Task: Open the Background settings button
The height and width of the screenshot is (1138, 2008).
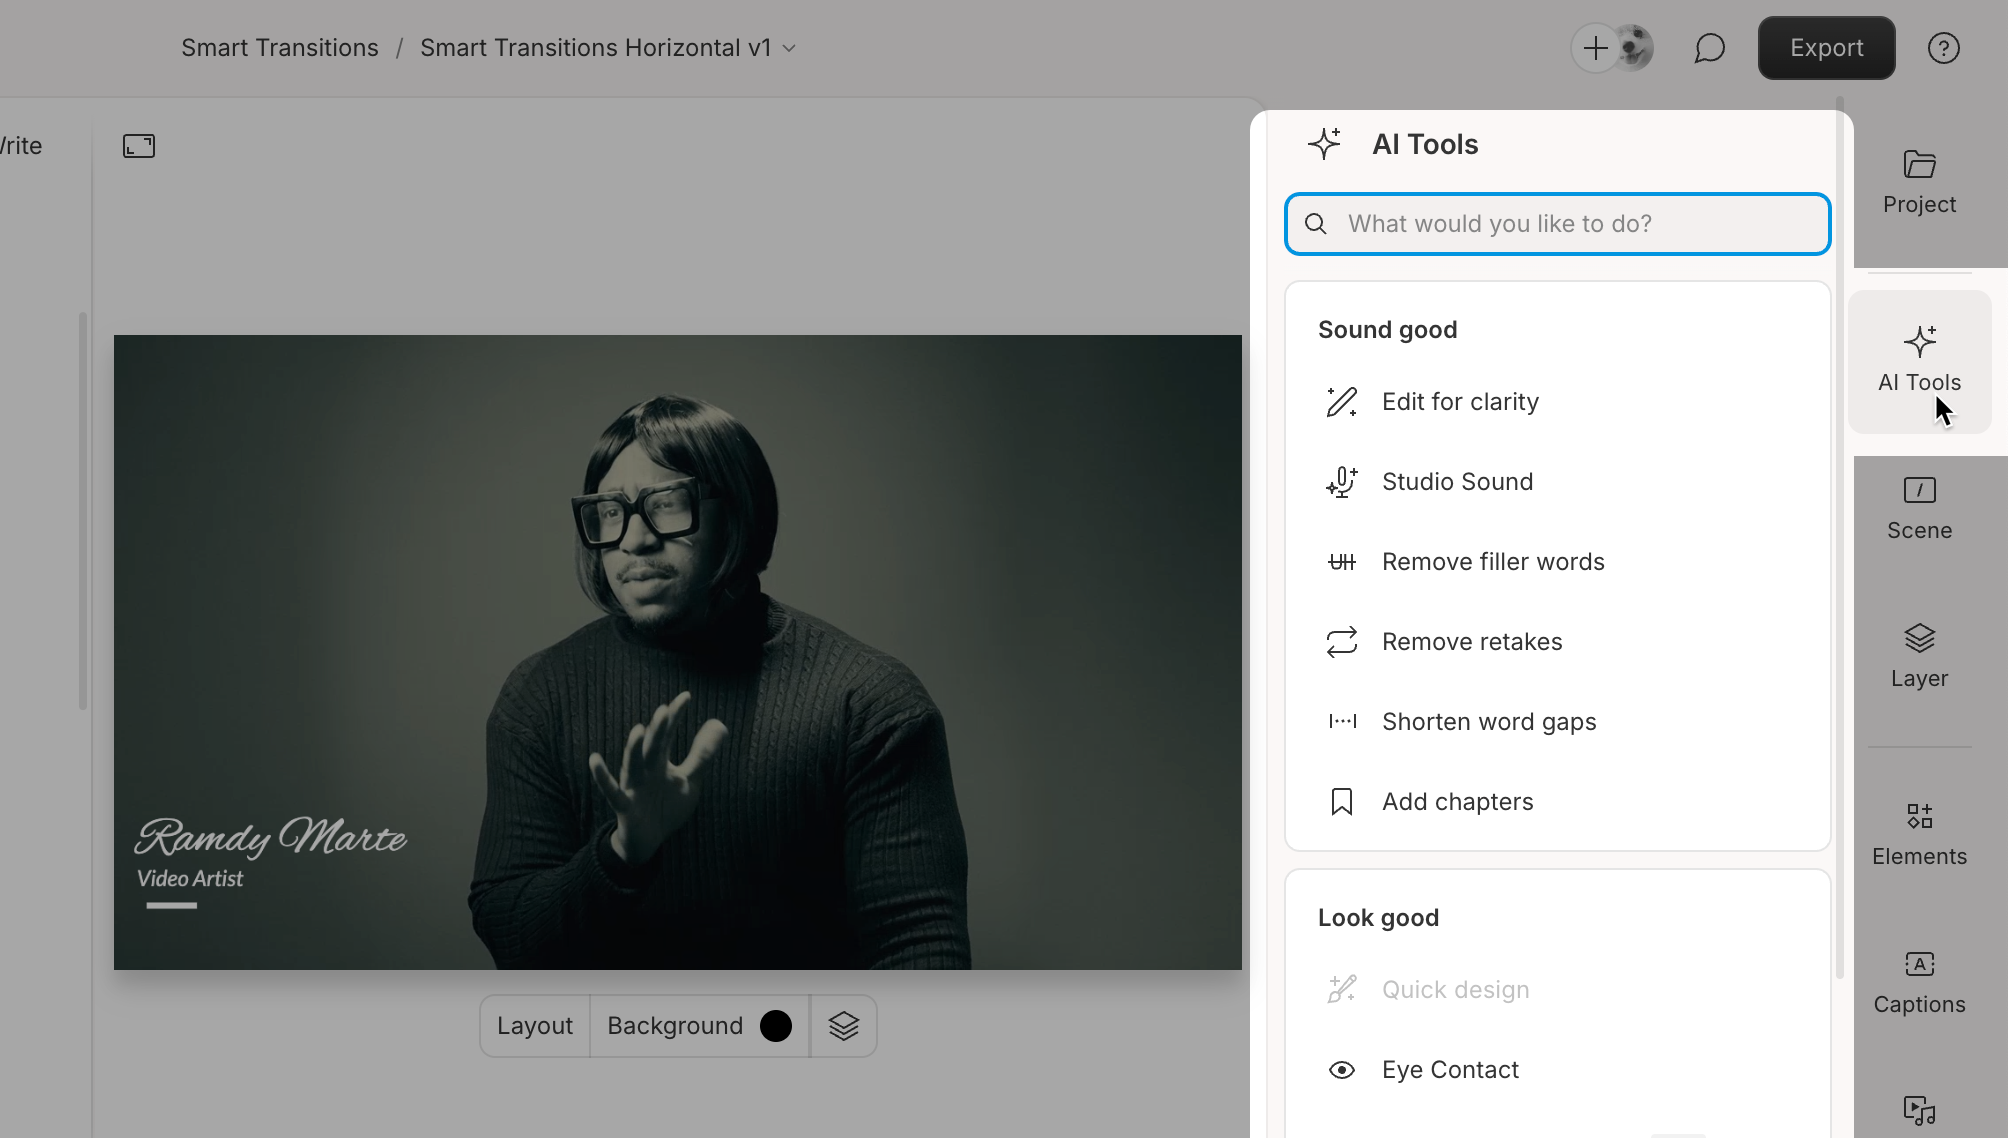Action: point(700,1026)
